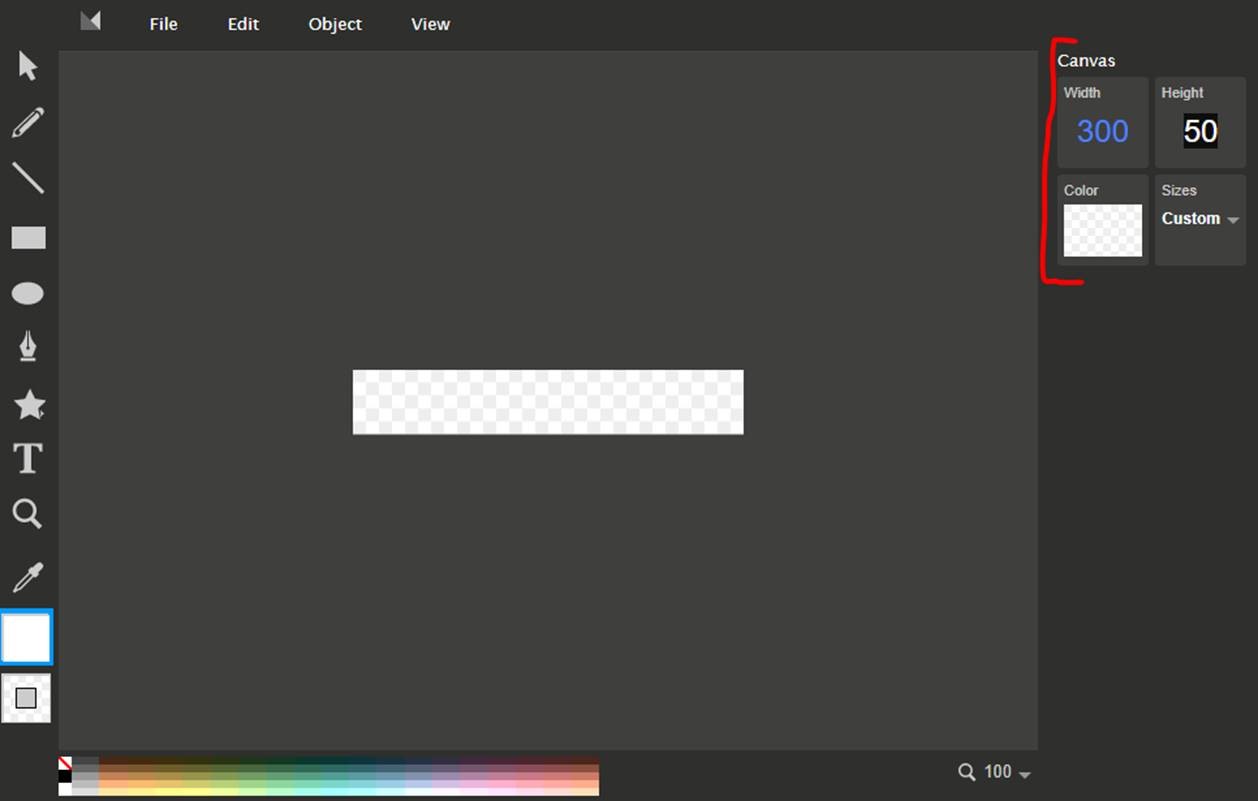Screen dimensions: 1258x801
Task: Expand the canvas Color picker
Action: tap(1102, 231)
